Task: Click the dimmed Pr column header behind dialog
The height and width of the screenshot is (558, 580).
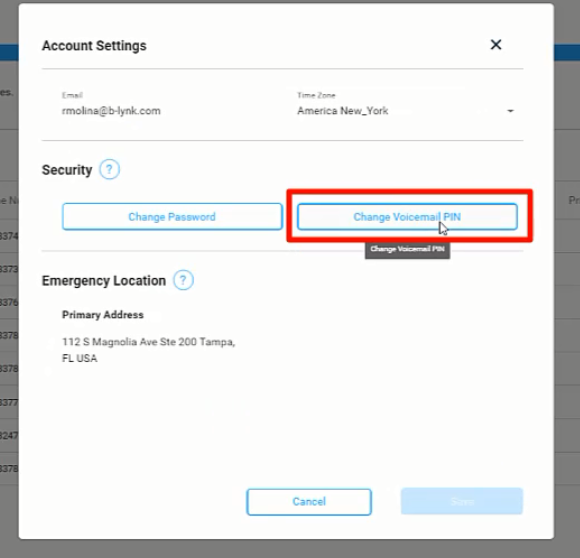Action: [574, 200]
